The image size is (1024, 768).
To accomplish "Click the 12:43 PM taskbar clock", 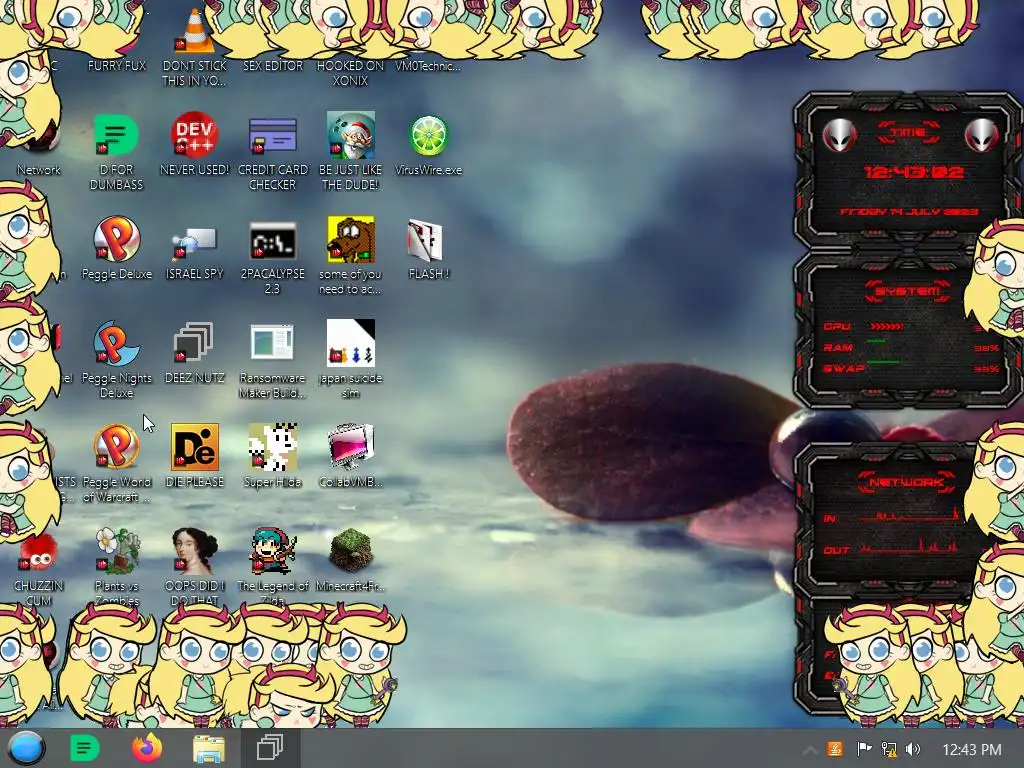I will pos(972,749).
